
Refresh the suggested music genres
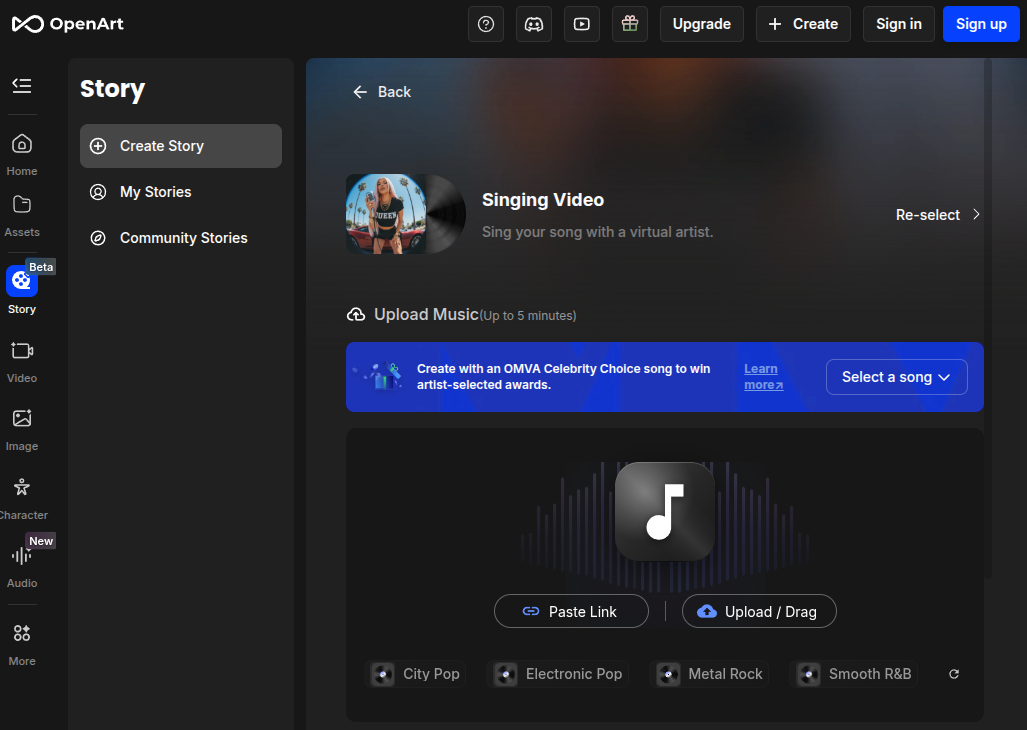954,674
